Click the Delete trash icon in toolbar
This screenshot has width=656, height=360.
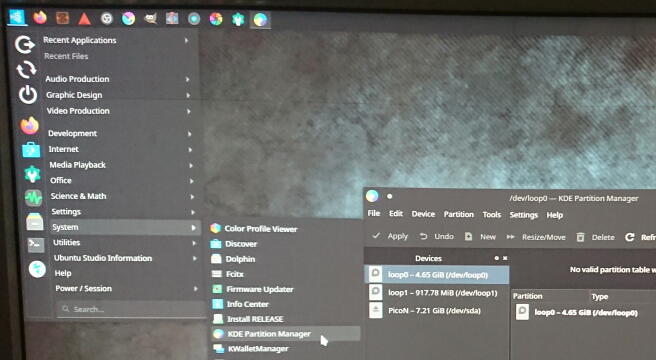580,237
